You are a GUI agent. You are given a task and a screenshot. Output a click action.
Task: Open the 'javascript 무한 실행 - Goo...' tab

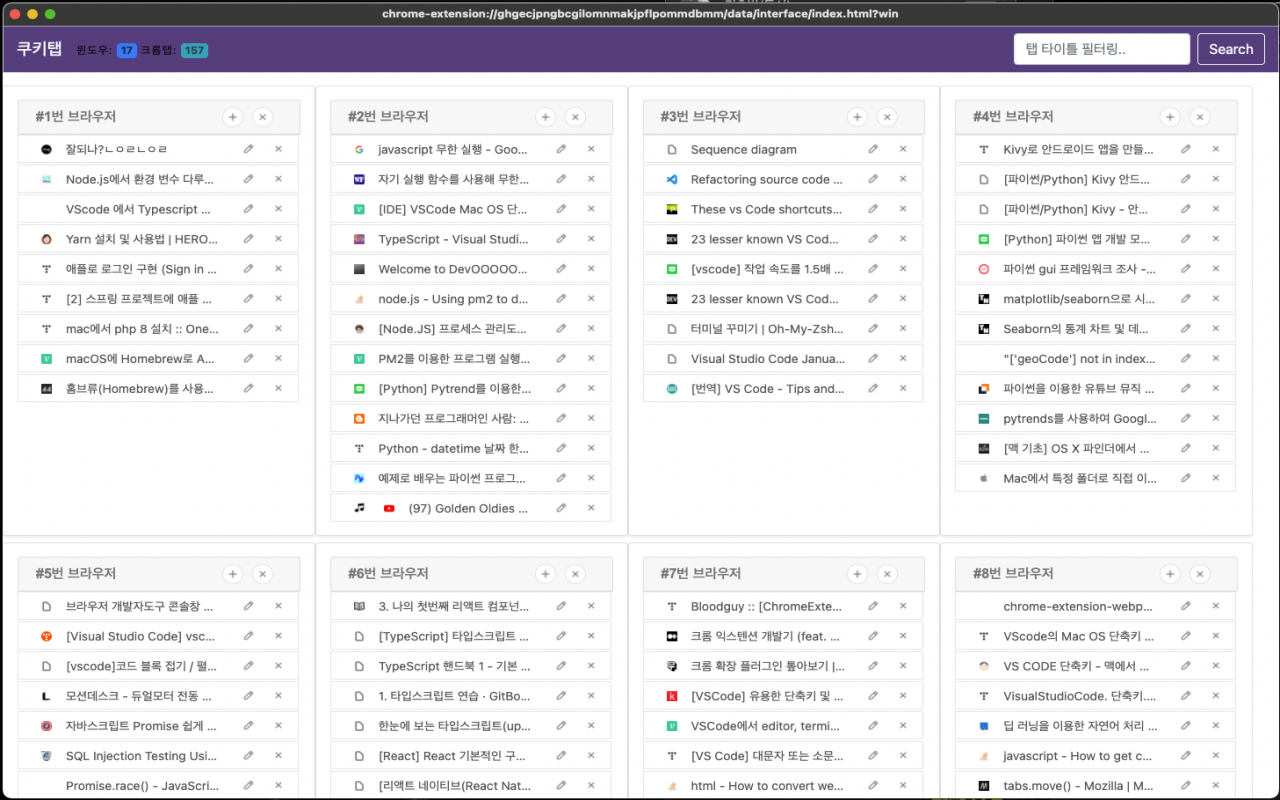tap(452, 150)
